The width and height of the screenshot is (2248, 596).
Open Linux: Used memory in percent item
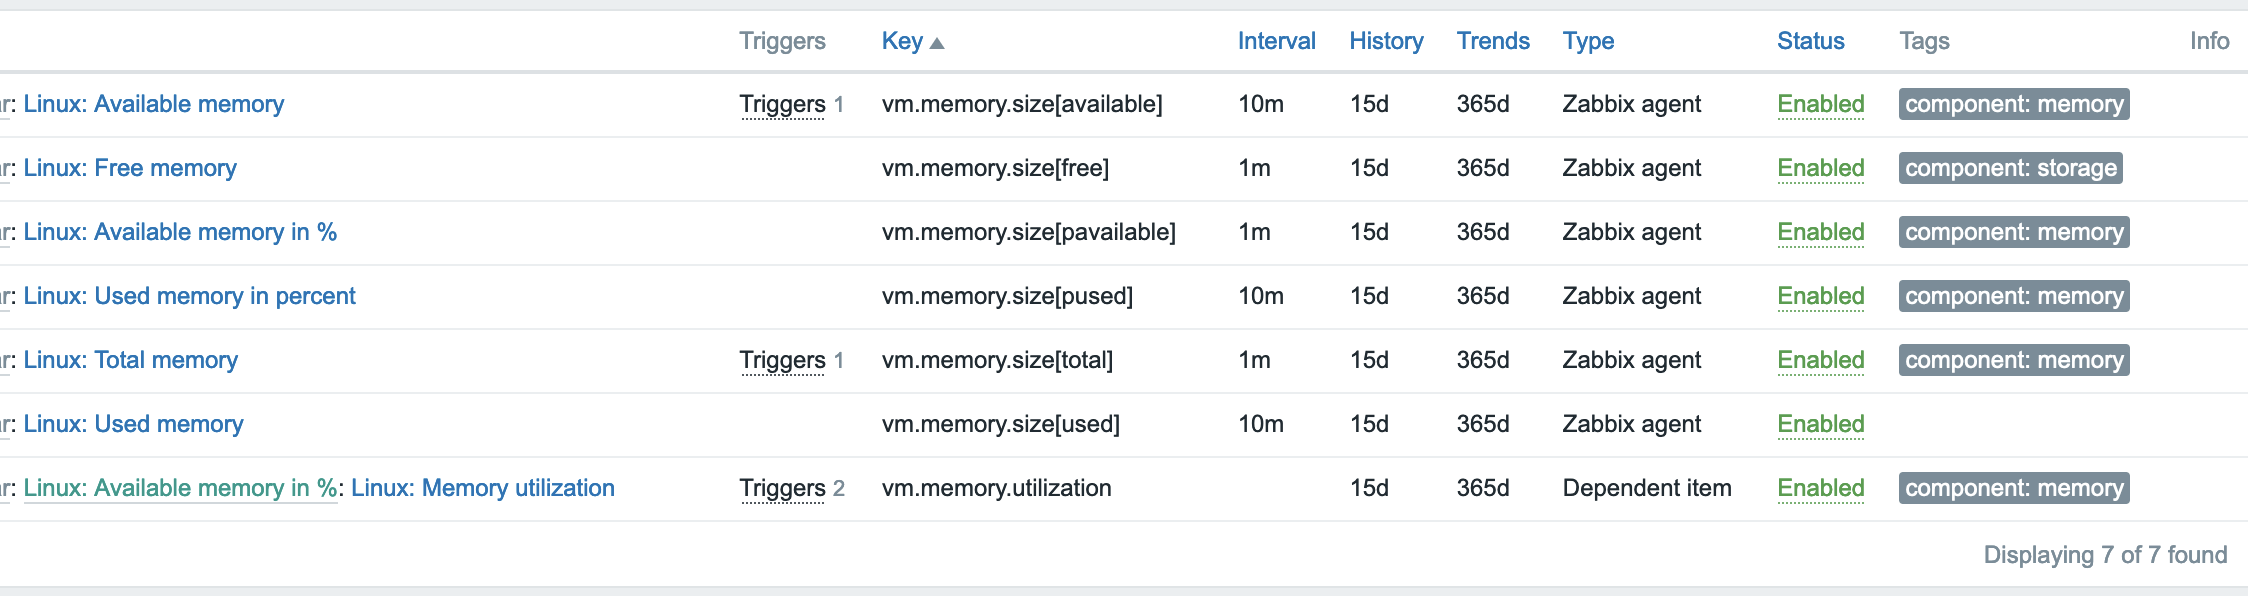pyautogui.click(x=190, y=296)
